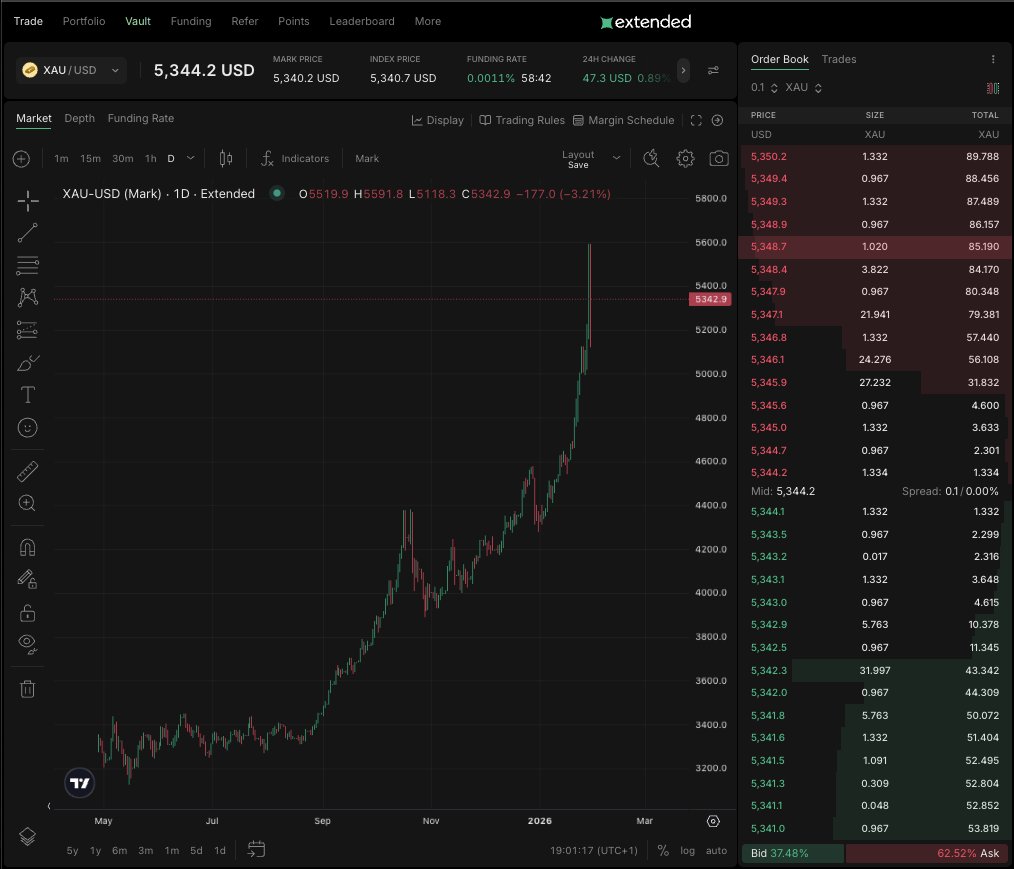Open the TradingView logo link
The height and width of the screenshot is (869, 1014).
coord(80,783)
